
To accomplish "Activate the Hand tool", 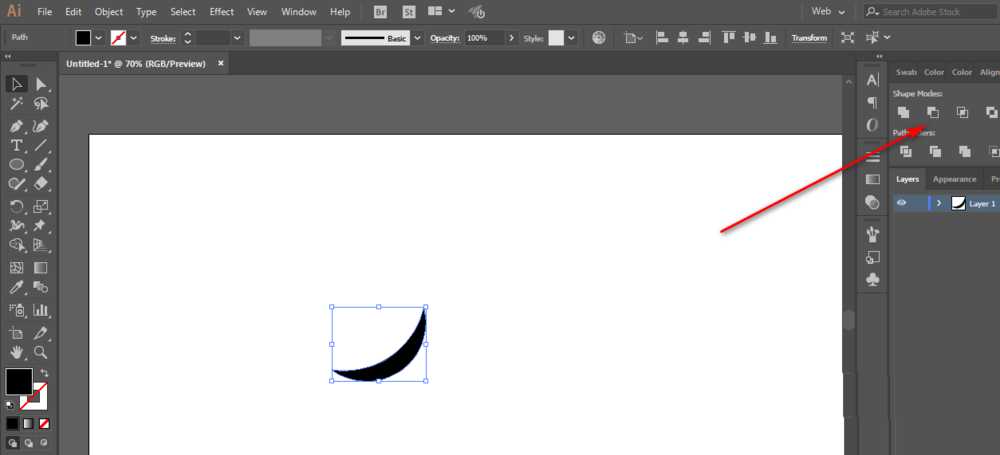I will pos(17,353).
